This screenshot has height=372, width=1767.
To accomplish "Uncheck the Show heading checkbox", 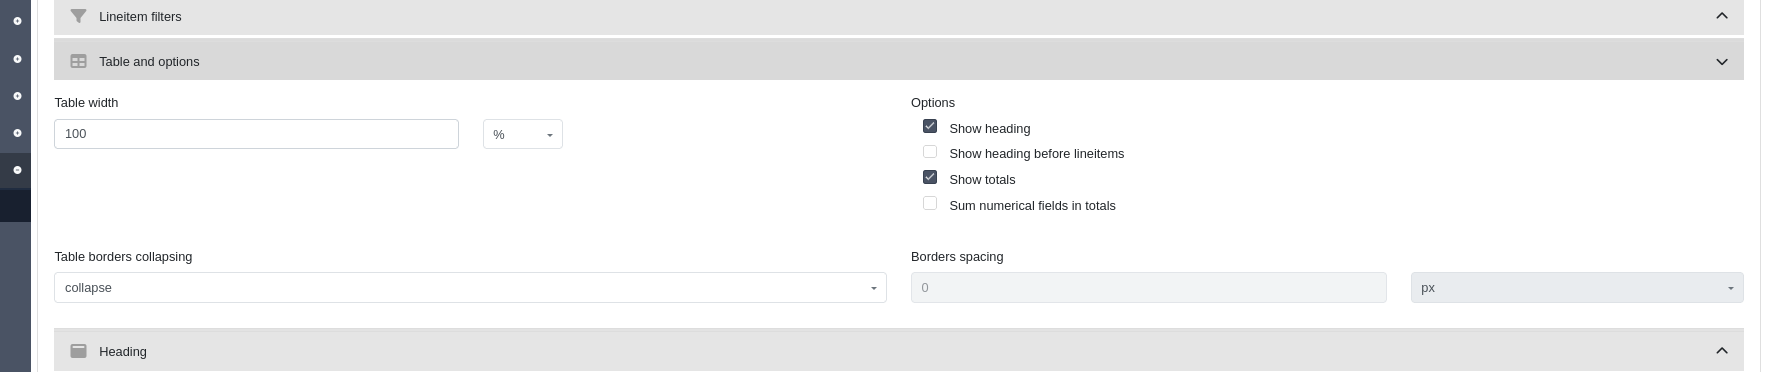I will pyautogui.click(x=930, y=126).
